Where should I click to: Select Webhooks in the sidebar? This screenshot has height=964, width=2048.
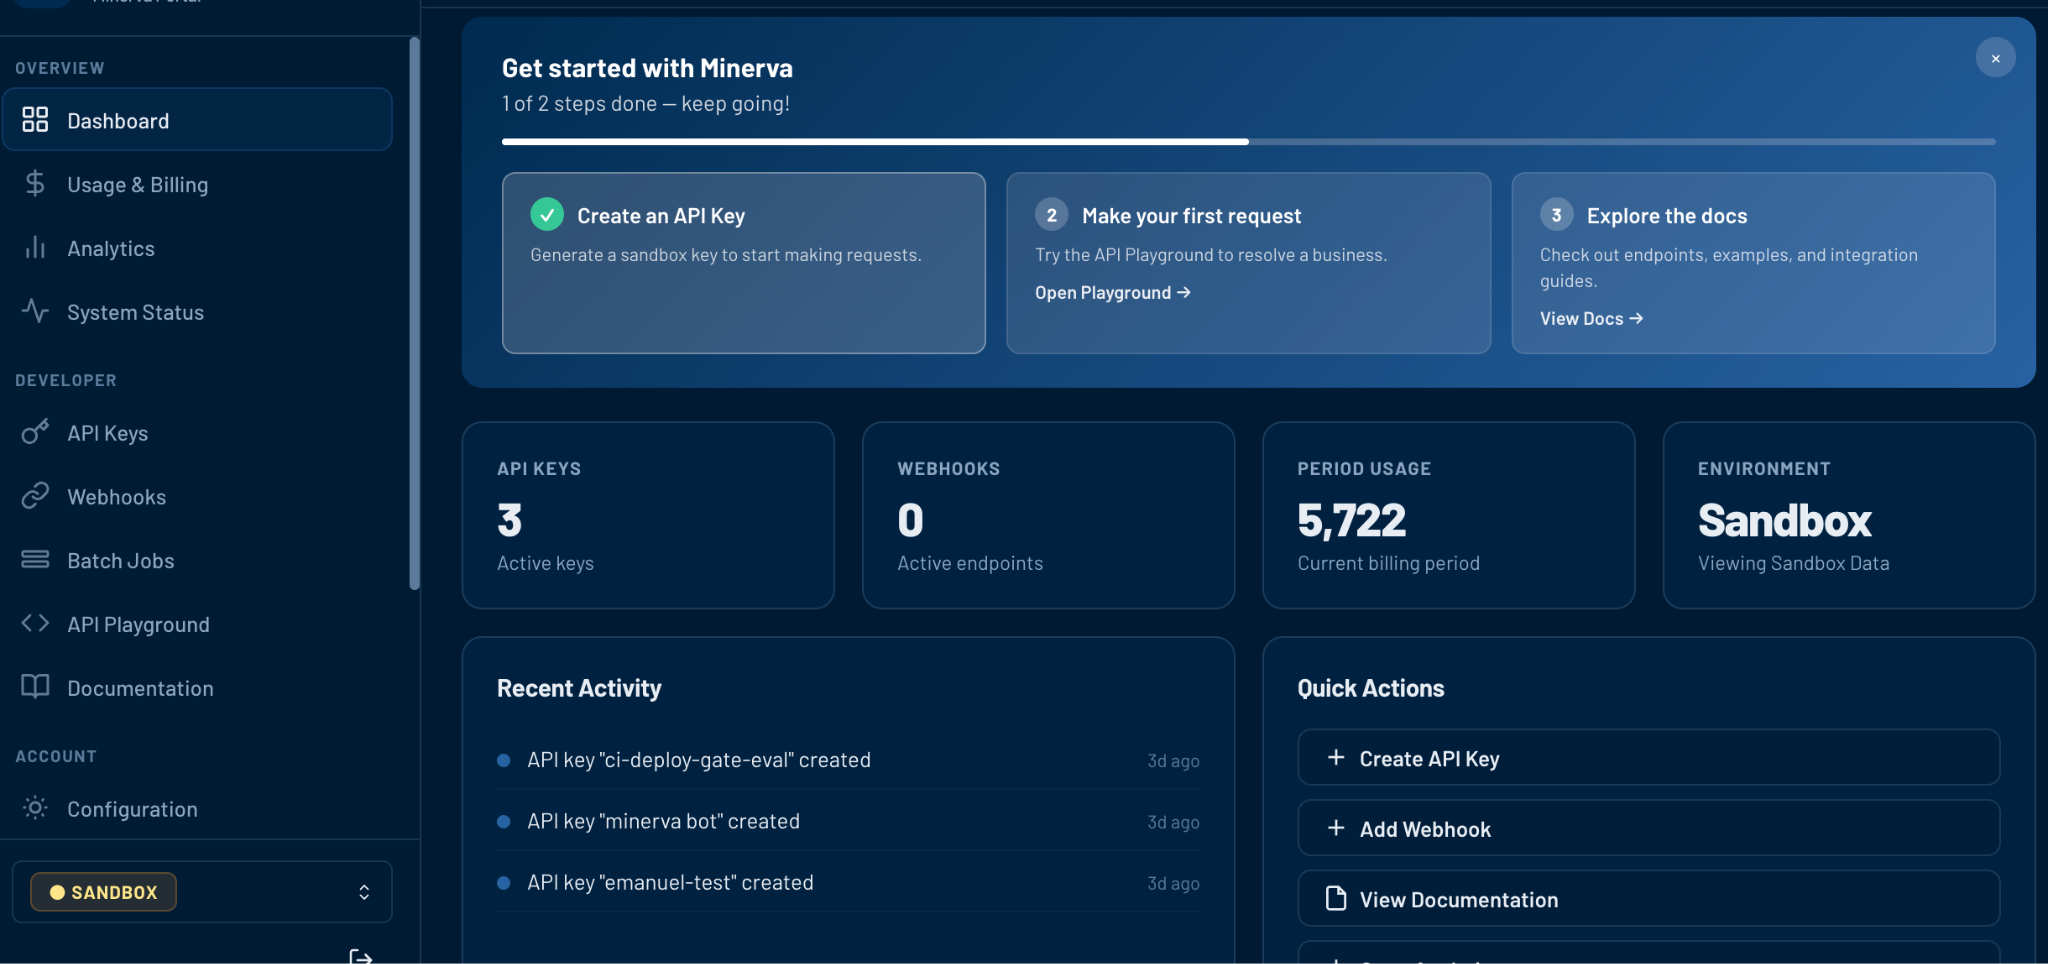(197, 496)
